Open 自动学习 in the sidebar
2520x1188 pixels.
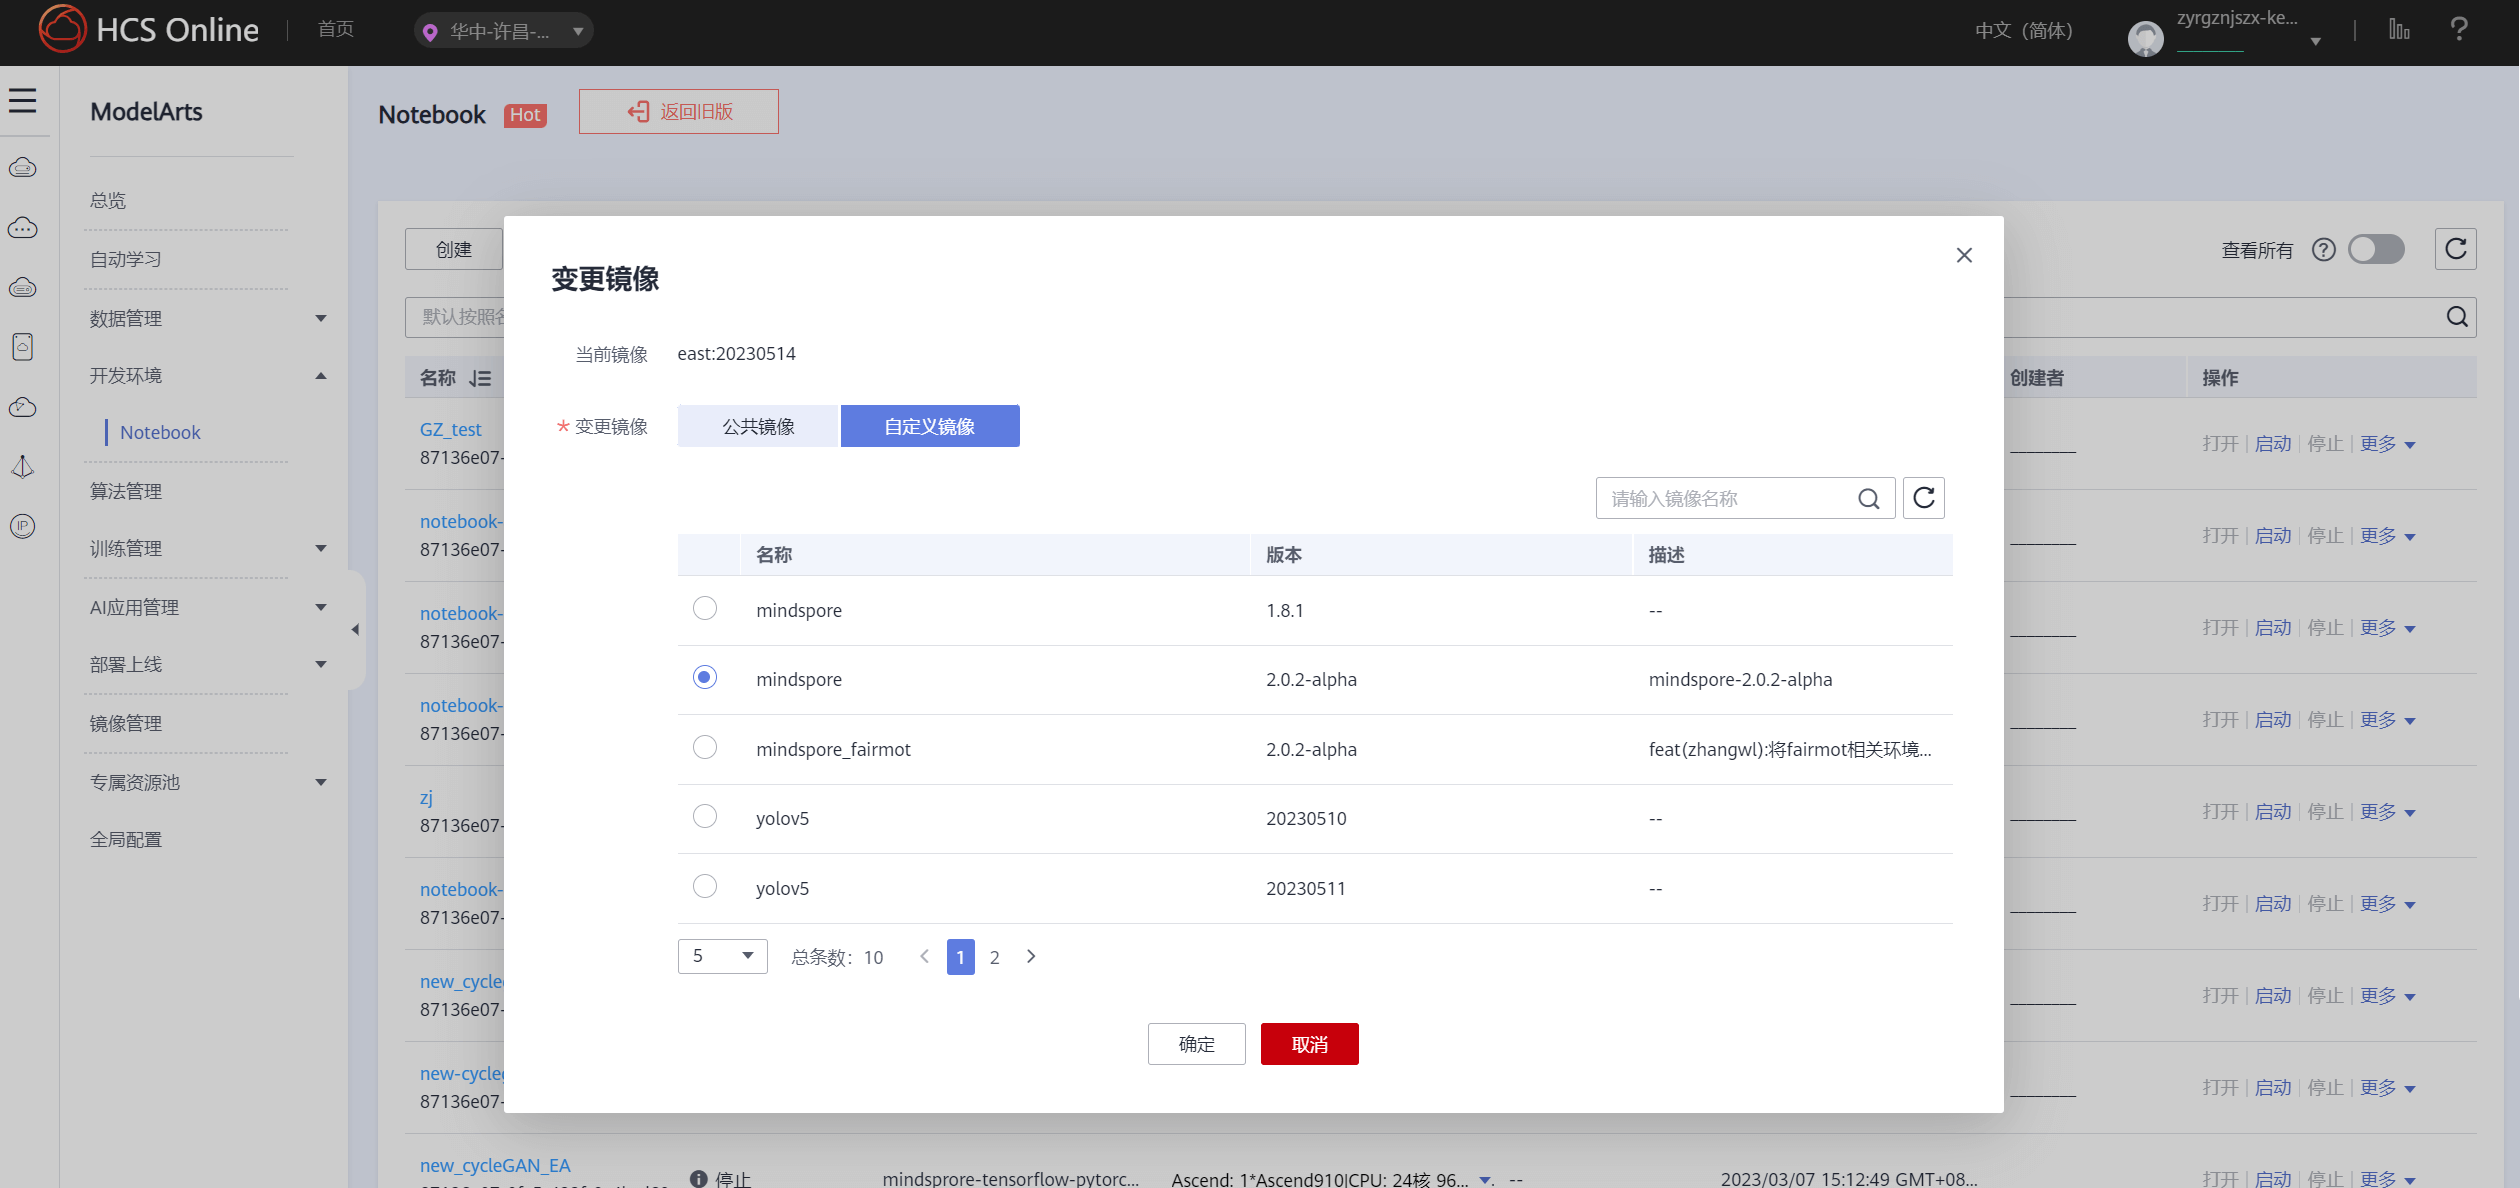click(125, 259)
